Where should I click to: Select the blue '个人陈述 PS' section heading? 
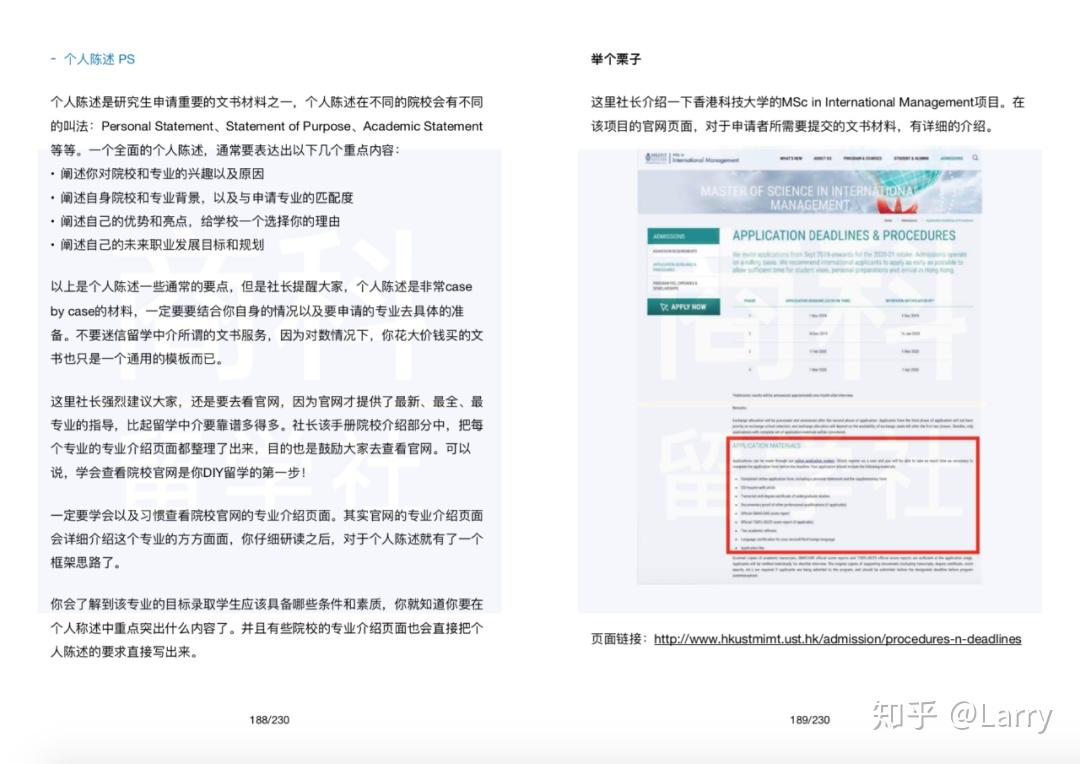click(90, 59)
